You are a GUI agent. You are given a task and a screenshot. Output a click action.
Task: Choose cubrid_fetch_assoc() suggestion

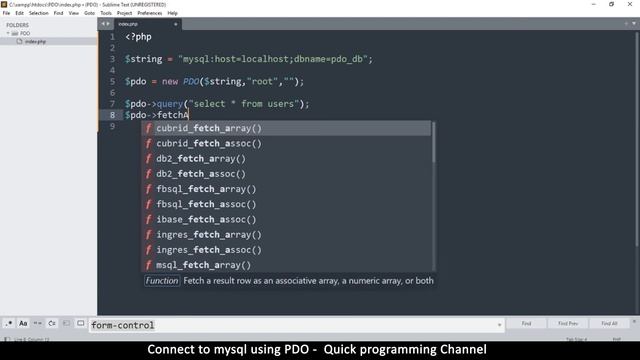[x=286, y=143]
